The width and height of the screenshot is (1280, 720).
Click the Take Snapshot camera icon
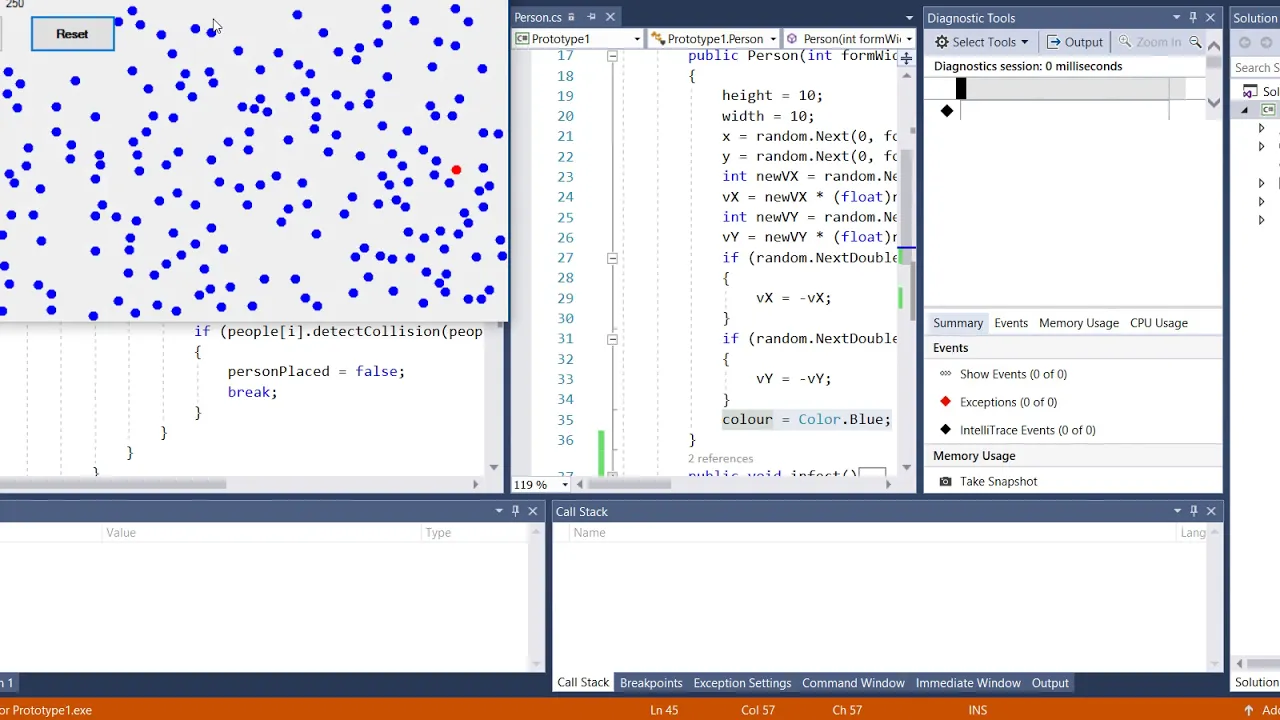(946, 482)
